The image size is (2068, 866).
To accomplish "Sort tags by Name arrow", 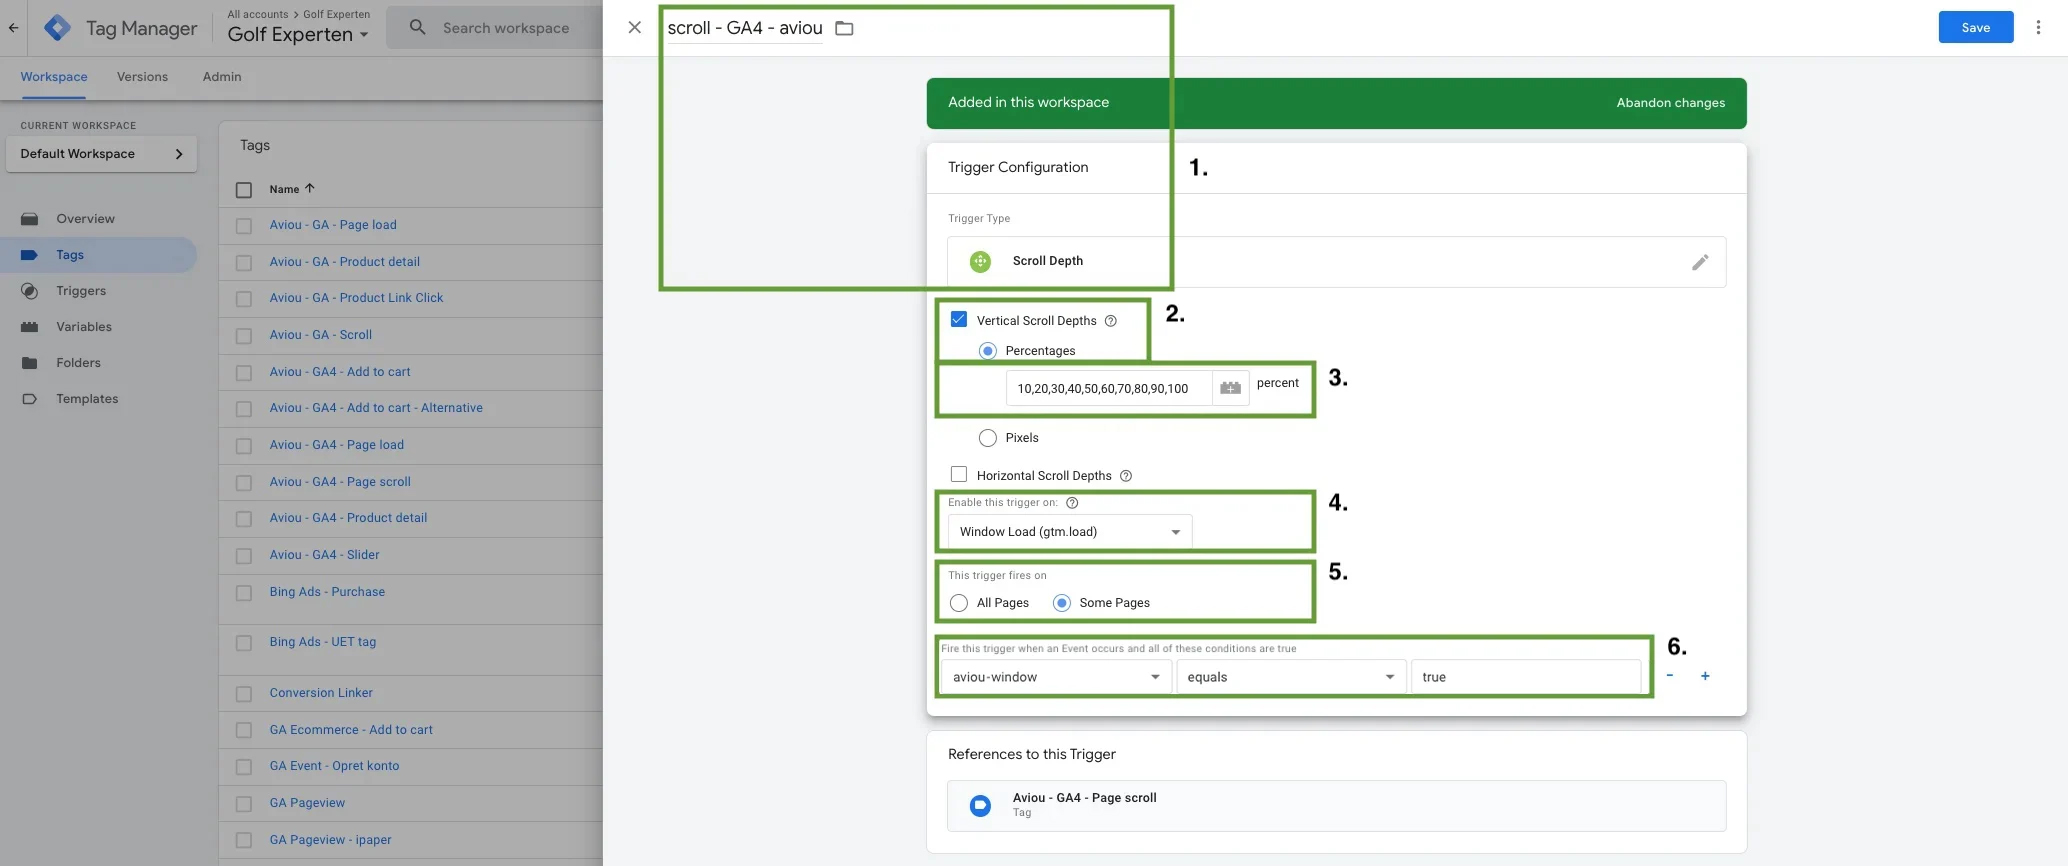I will [310, 188].
